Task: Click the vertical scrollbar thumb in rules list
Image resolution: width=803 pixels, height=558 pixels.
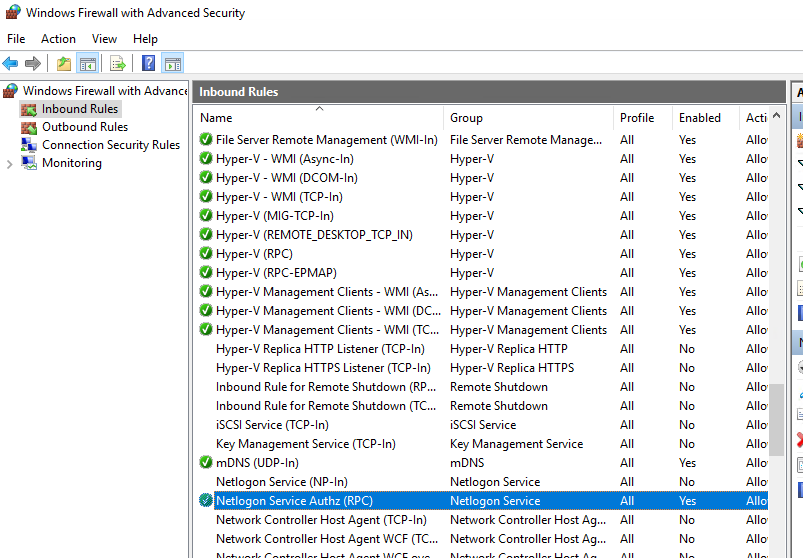Action: pos(776,419)
